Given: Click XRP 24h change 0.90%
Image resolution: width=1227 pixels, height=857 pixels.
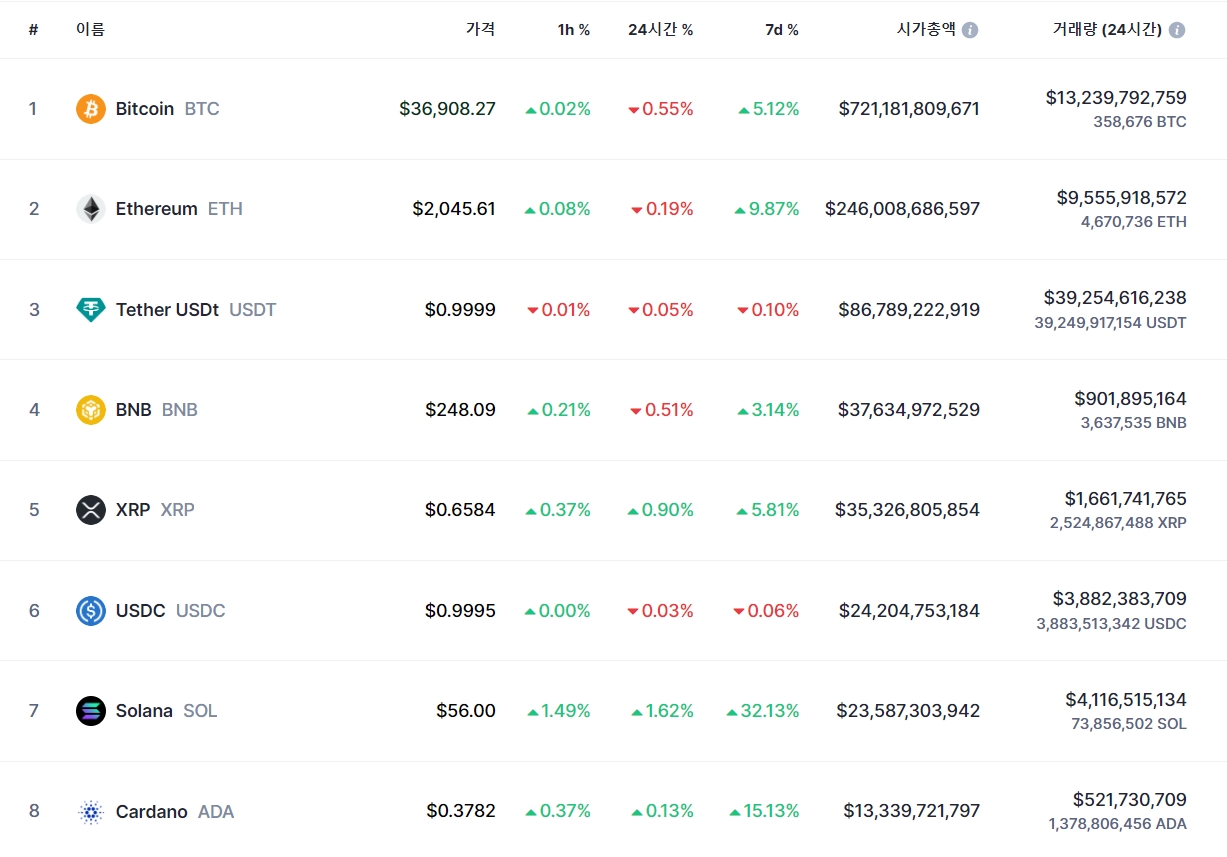Looking at the screenshot, I should coord(661,510).
